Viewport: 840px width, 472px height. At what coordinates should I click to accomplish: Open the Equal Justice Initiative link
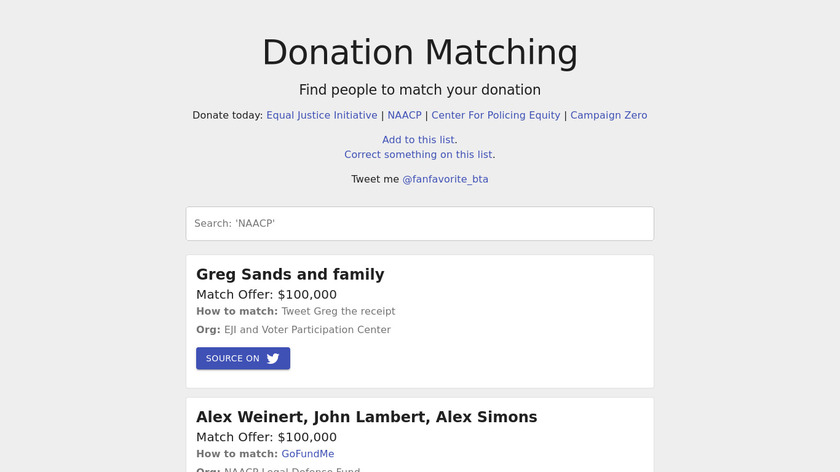tap(322, 115)
